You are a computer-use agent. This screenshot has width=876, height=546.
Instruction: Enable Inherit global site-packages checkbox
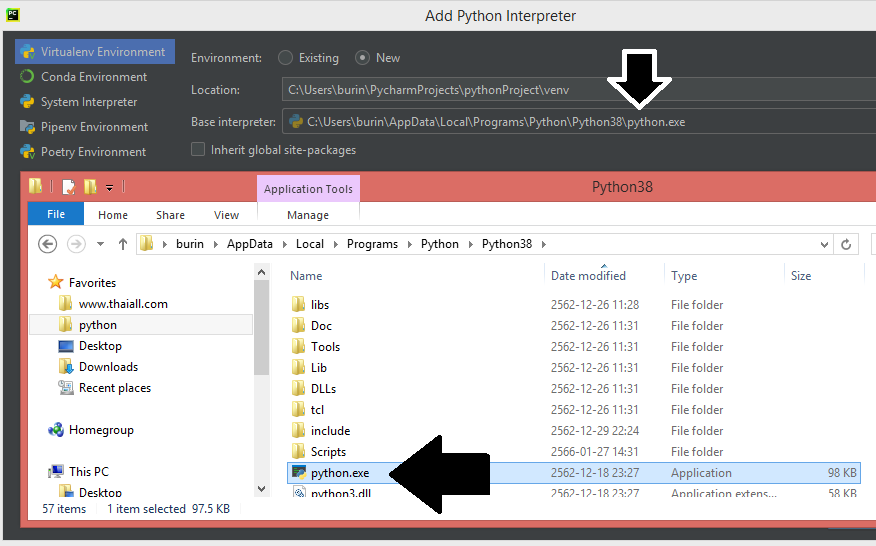click(x=198, y=149)
